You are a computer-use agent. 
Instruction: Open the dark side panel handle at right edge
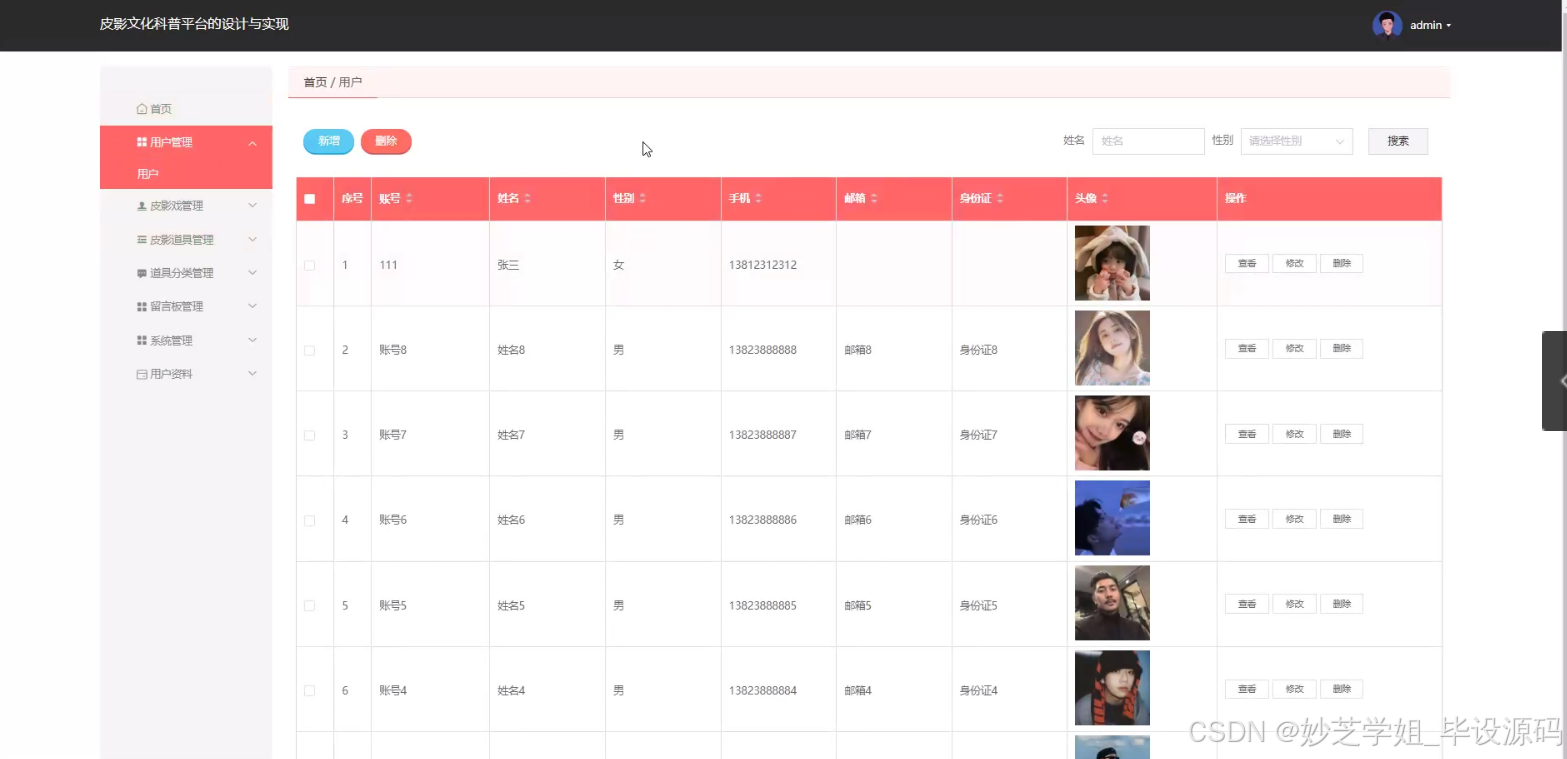click(1555, 381)
